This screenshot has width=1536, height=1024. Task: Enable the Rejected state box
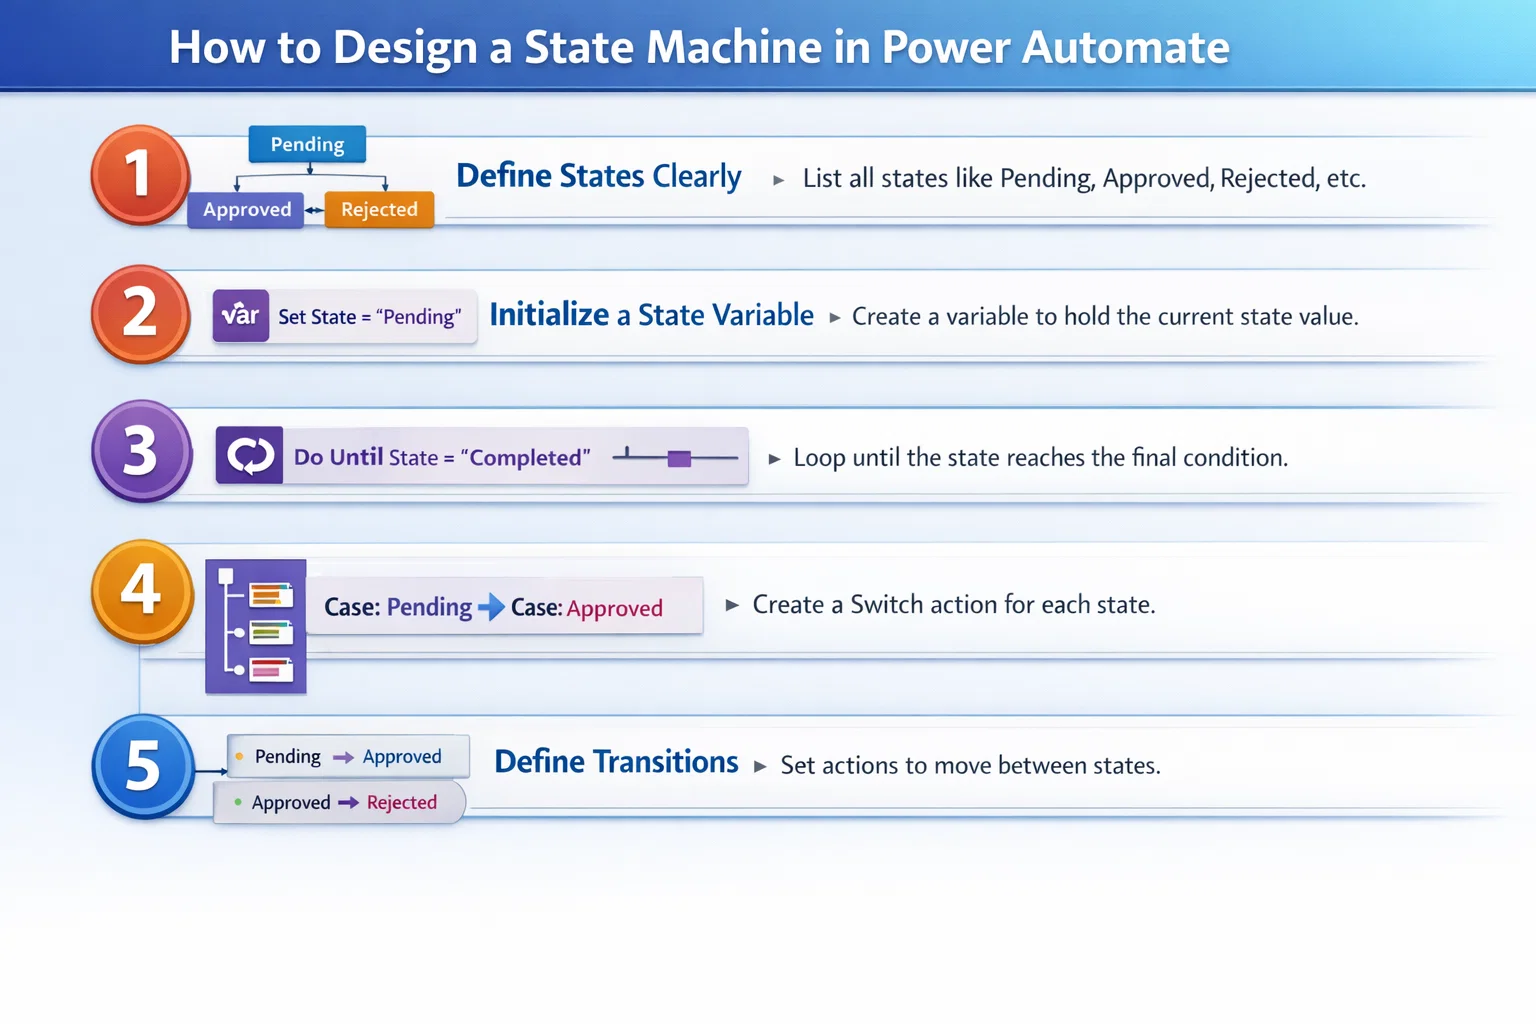379,209
